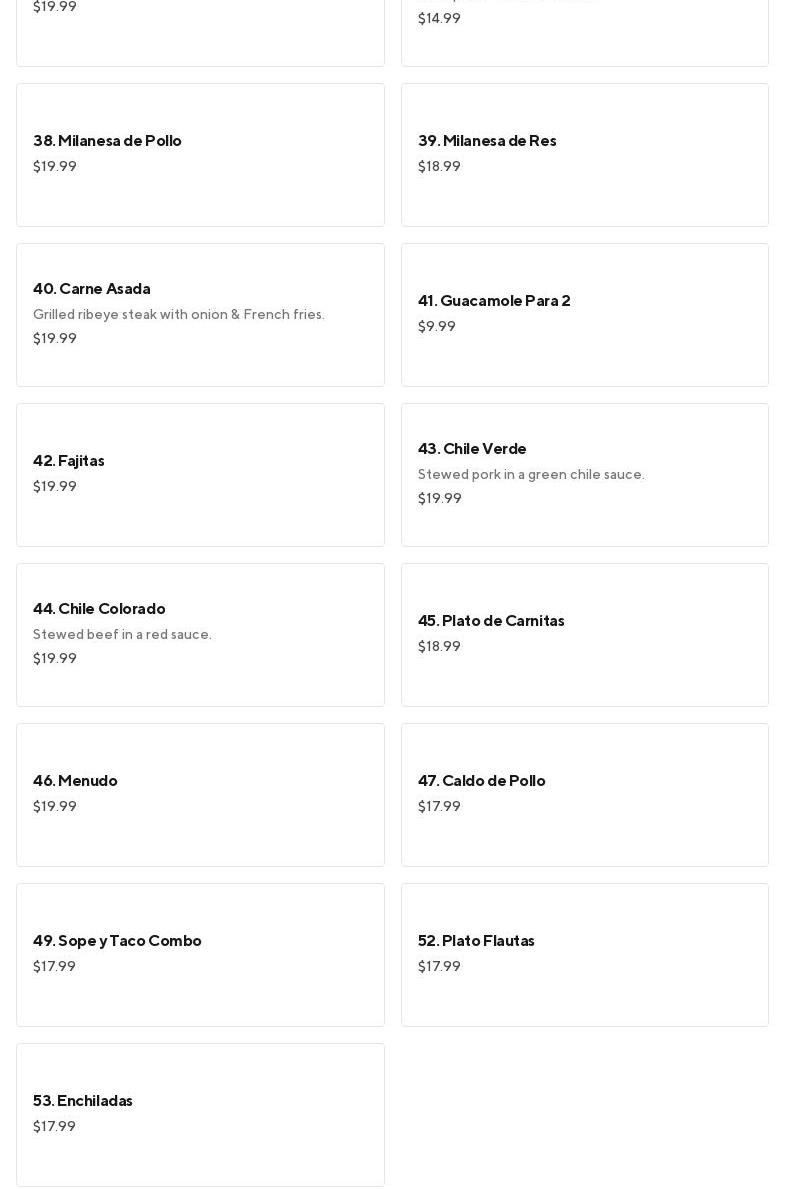Click the $18.99 price under Plato de Carnitas
The width and height of the screenshot is (785, 1189).
[x=439, y=647]
